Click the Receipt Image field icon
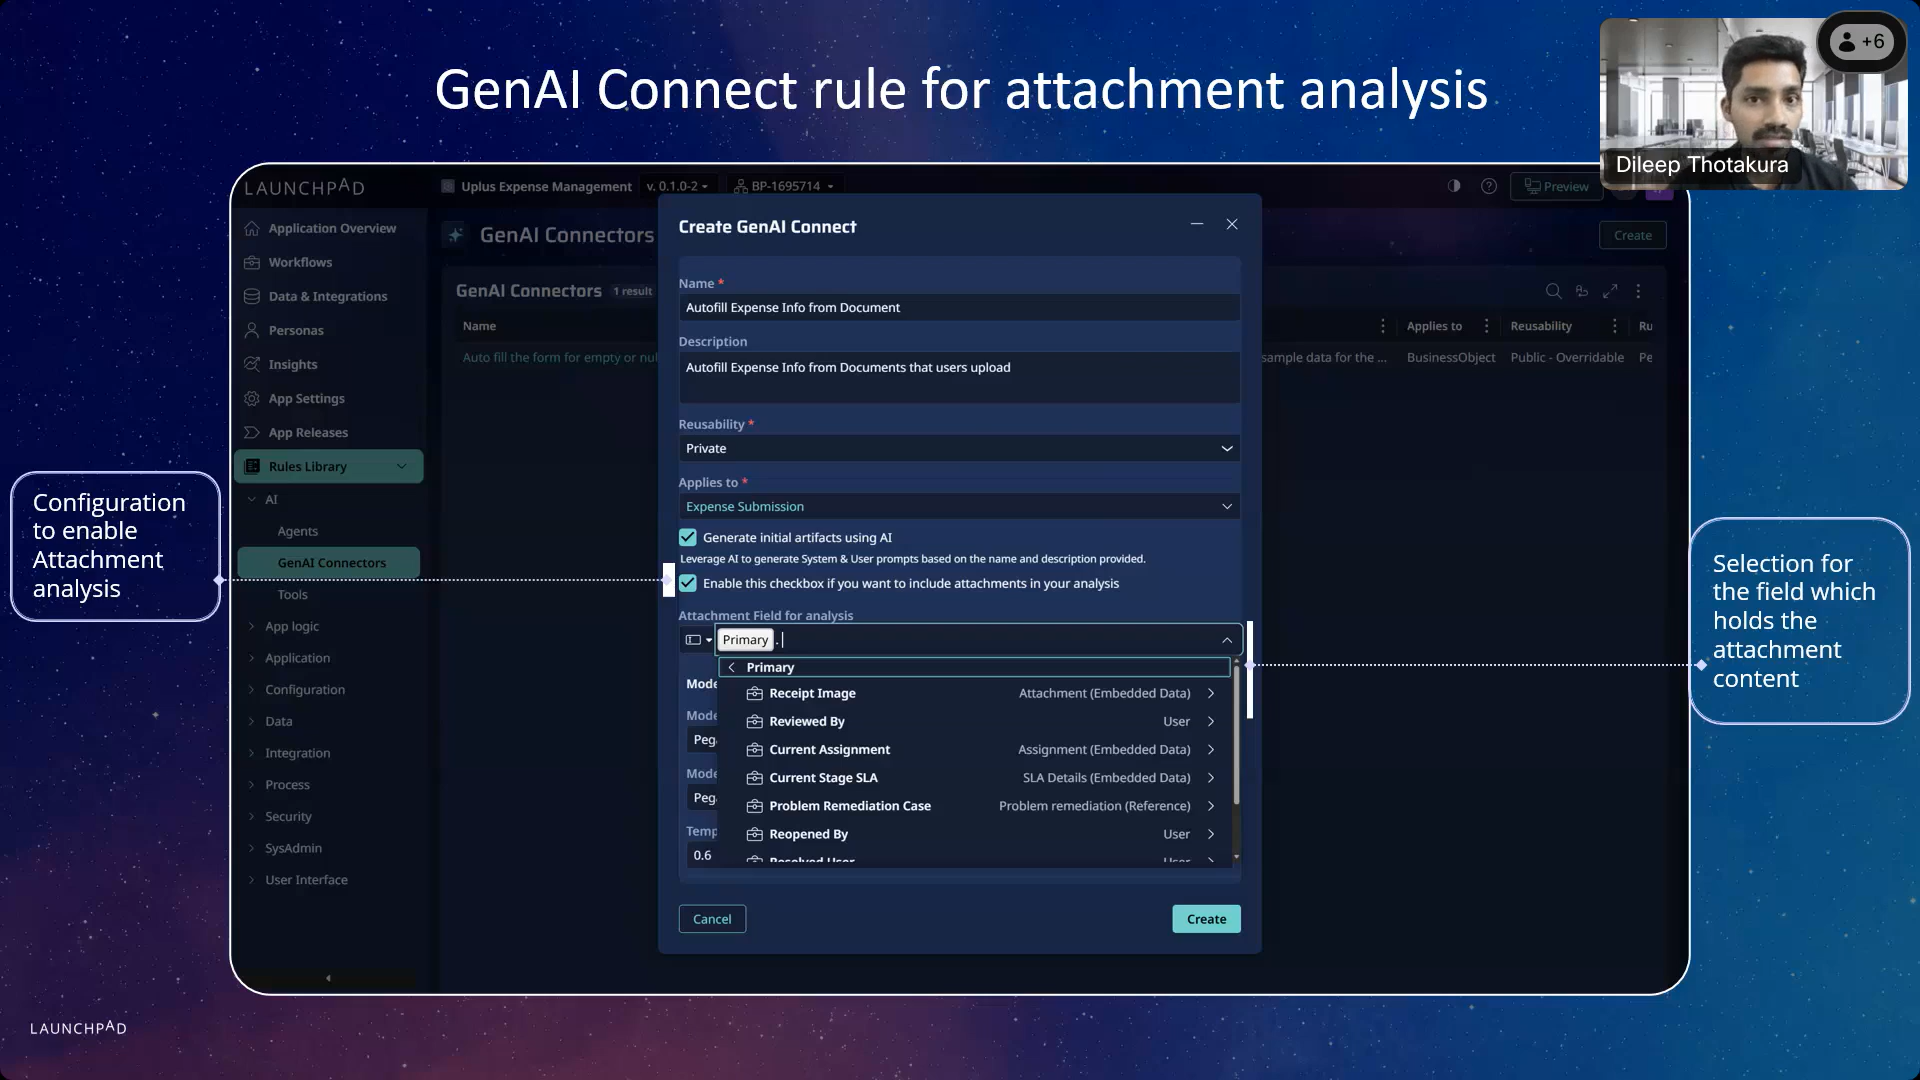1920x1080 pixels. click(755, 693)
